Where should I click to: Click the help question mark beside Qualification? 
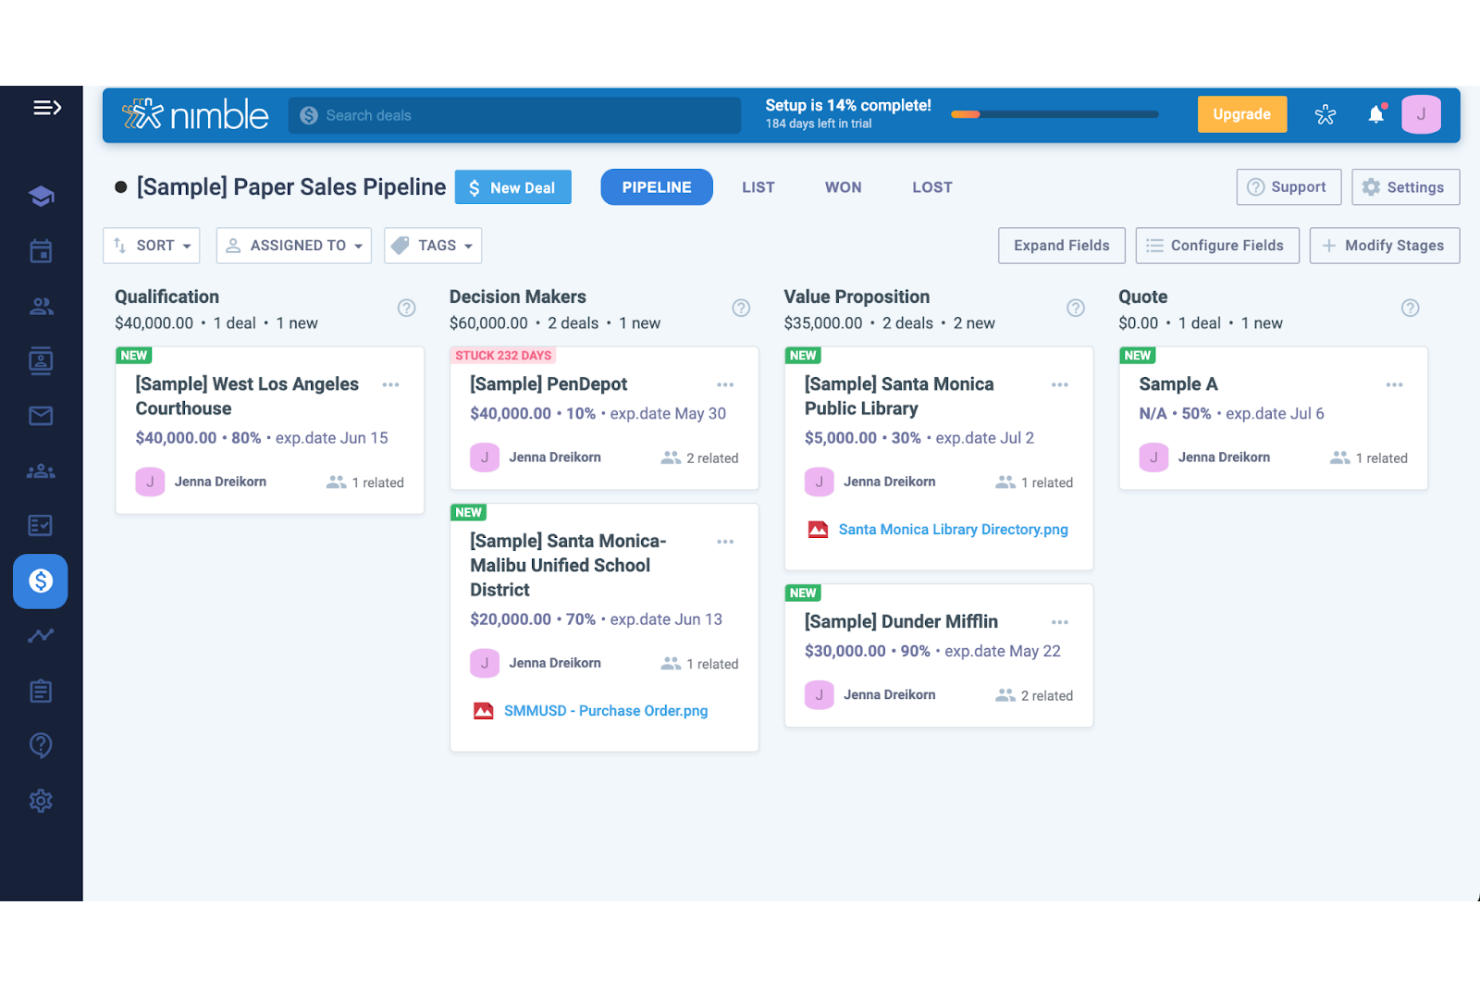point(406,308)
